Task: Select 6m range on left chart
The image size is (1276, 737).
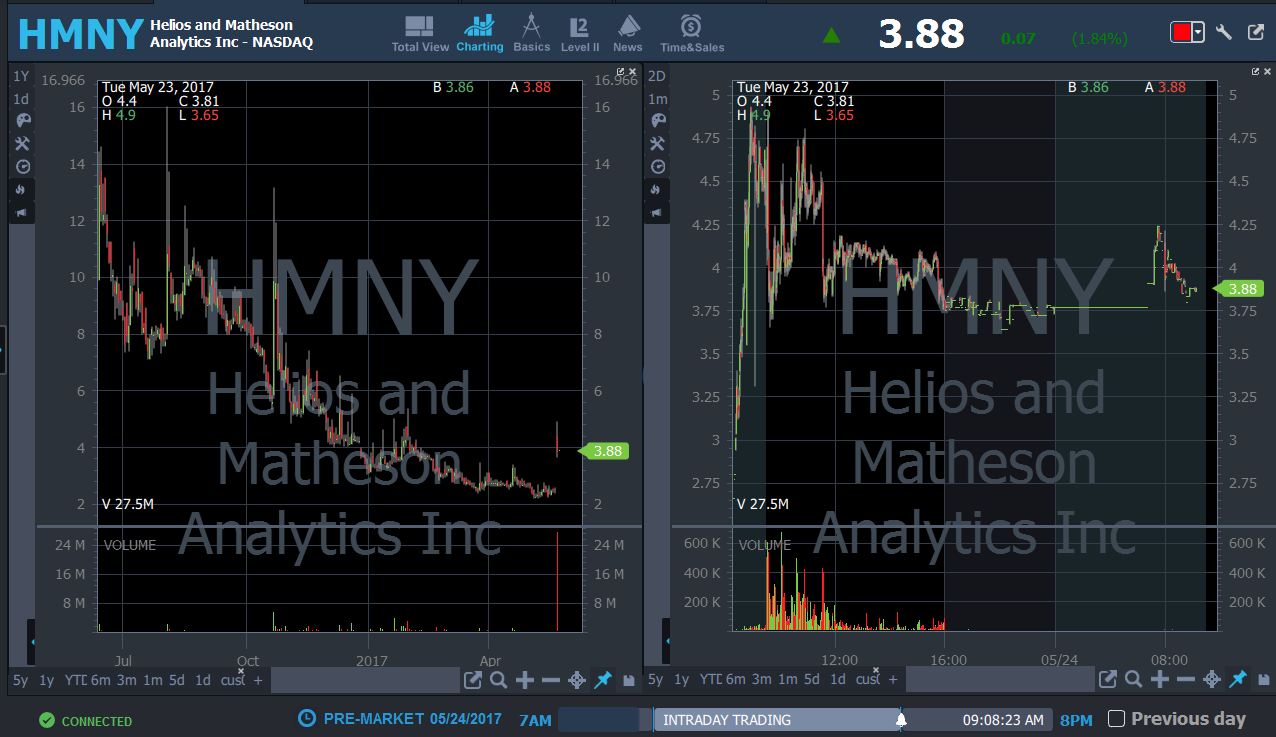Action: [100, 680]
